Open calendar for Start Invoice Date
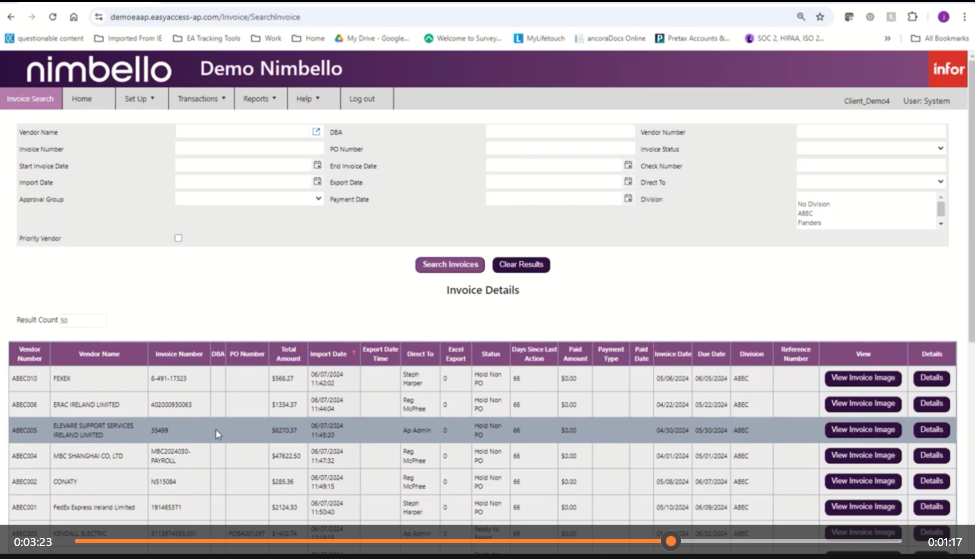975x559 pixels. click(x=317, y=165)
